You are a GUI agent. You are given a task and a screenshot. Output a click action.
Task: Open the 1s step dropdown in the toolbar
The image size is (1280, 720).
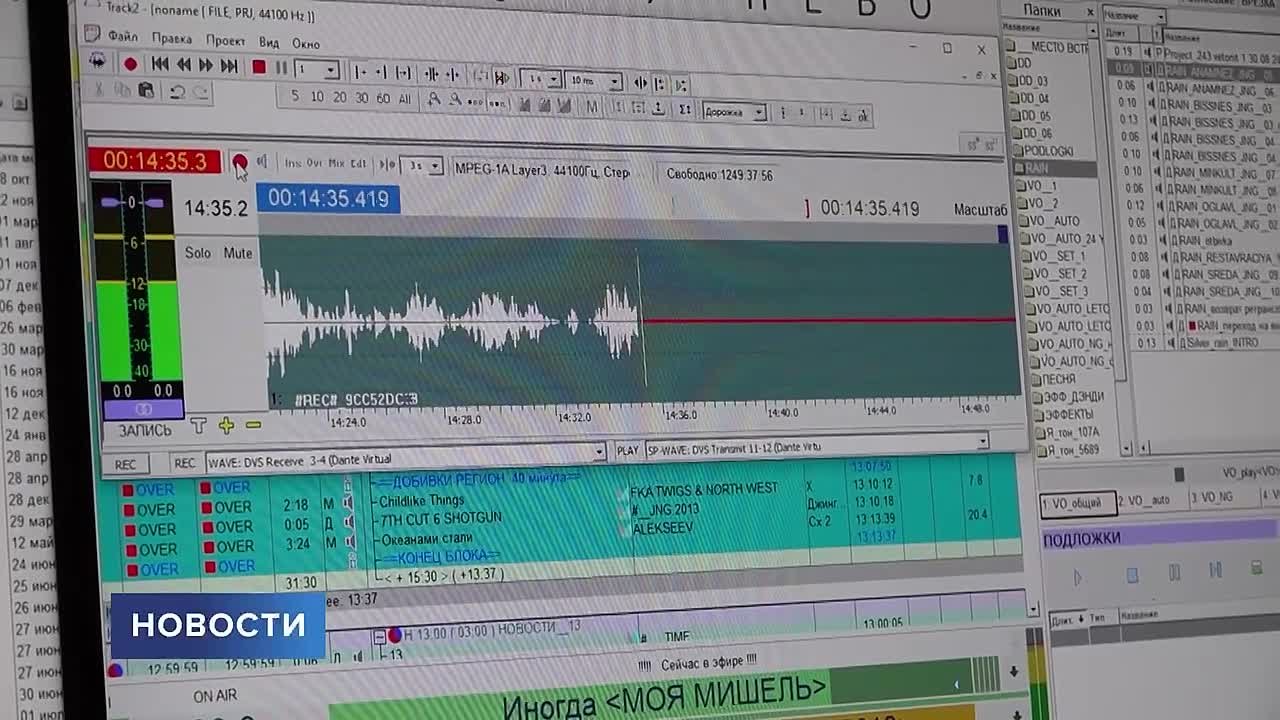click(x=553, y=80)
